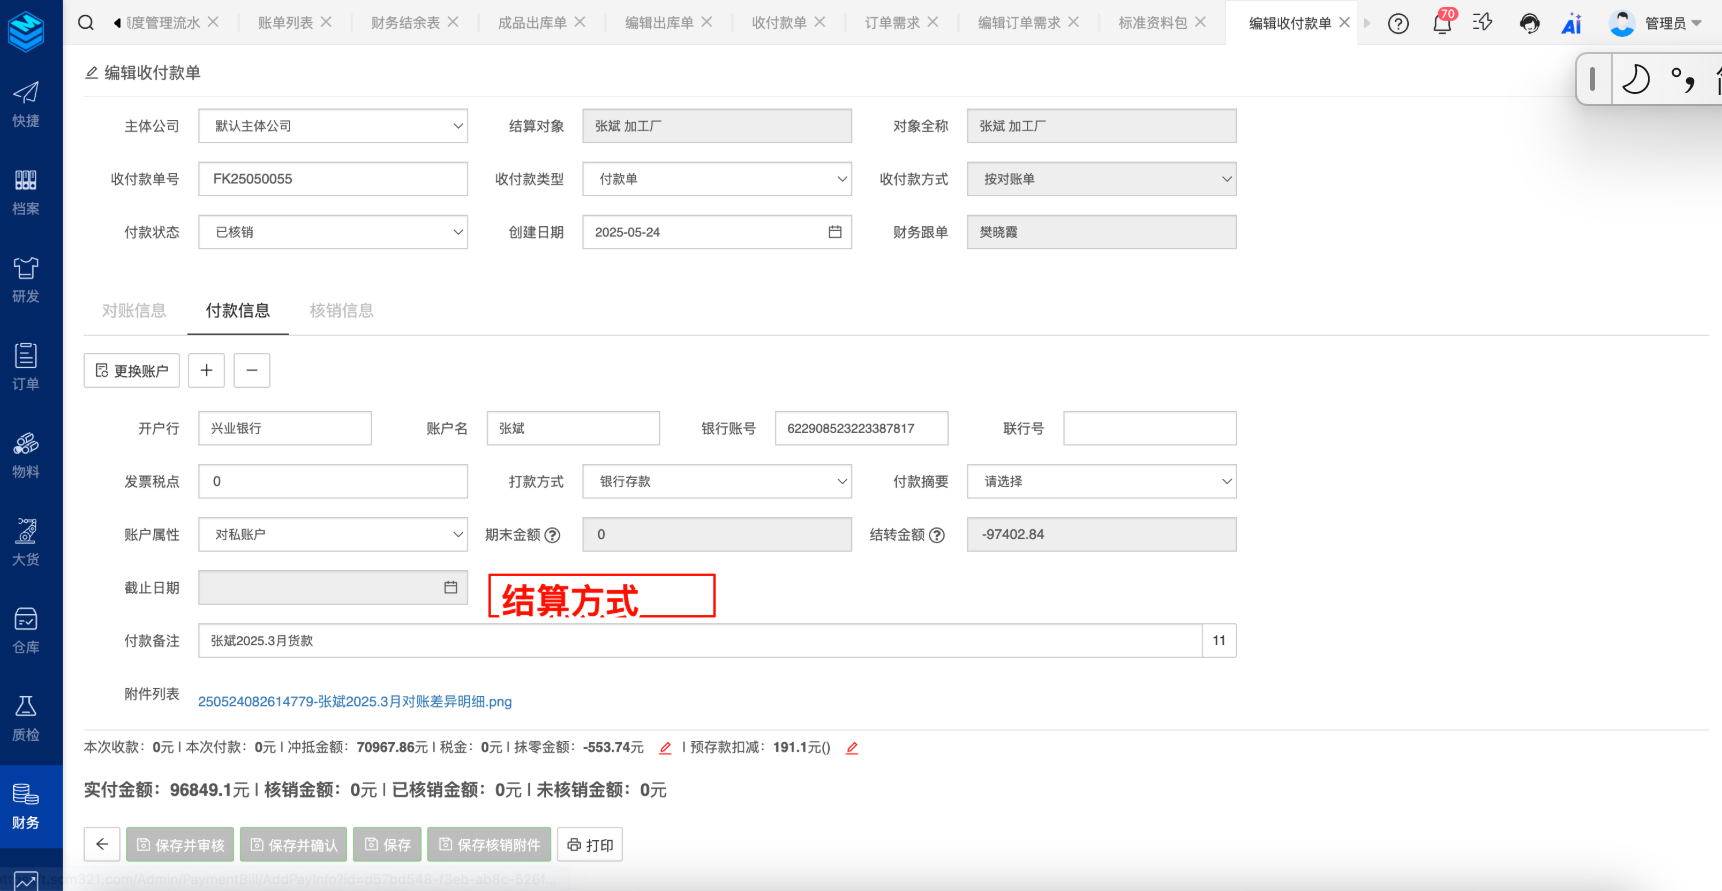This screenshot has height=891, width=1722.
Task: Expand the 付款摘要 dropdown
Action: [x=1101, y=481]
